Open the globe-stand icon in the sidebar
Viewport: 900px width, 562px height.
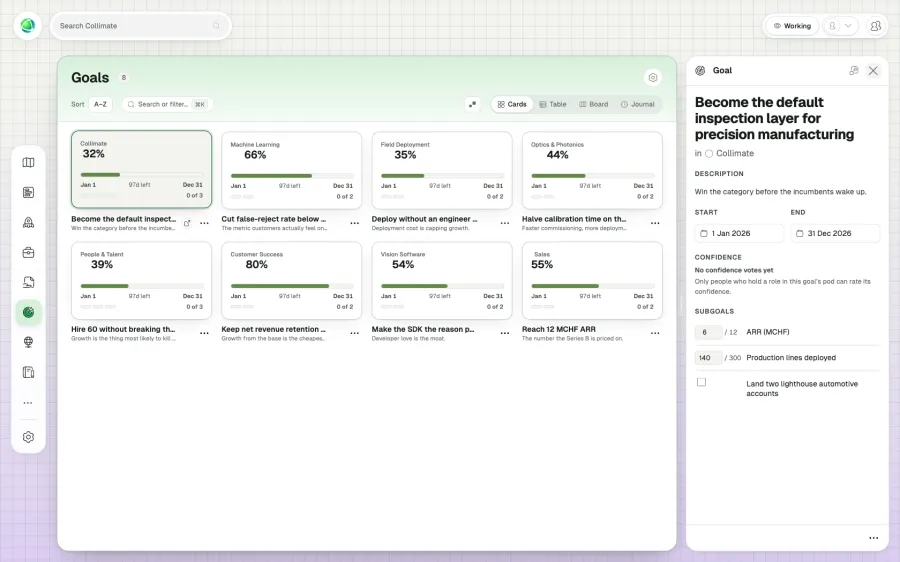point(28,342)
